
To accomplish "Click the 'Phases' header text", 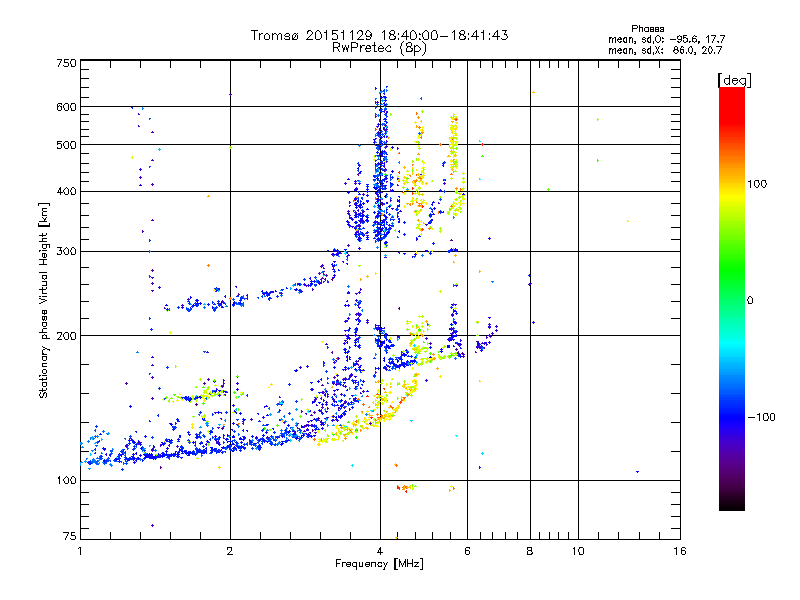I will click(x=647, y=29).
